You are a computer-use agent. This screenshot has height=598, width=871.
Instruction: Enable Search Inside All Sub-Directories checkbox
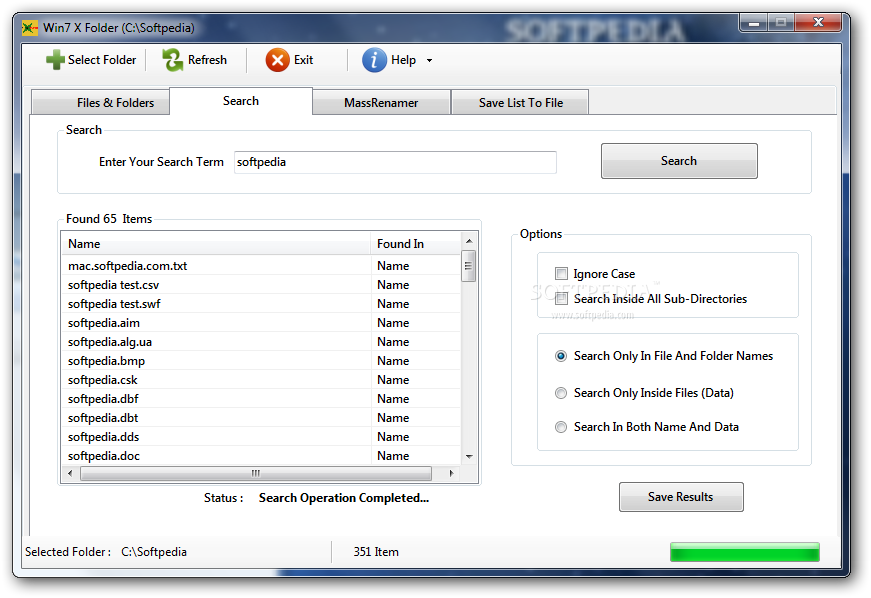coord(562,299)
